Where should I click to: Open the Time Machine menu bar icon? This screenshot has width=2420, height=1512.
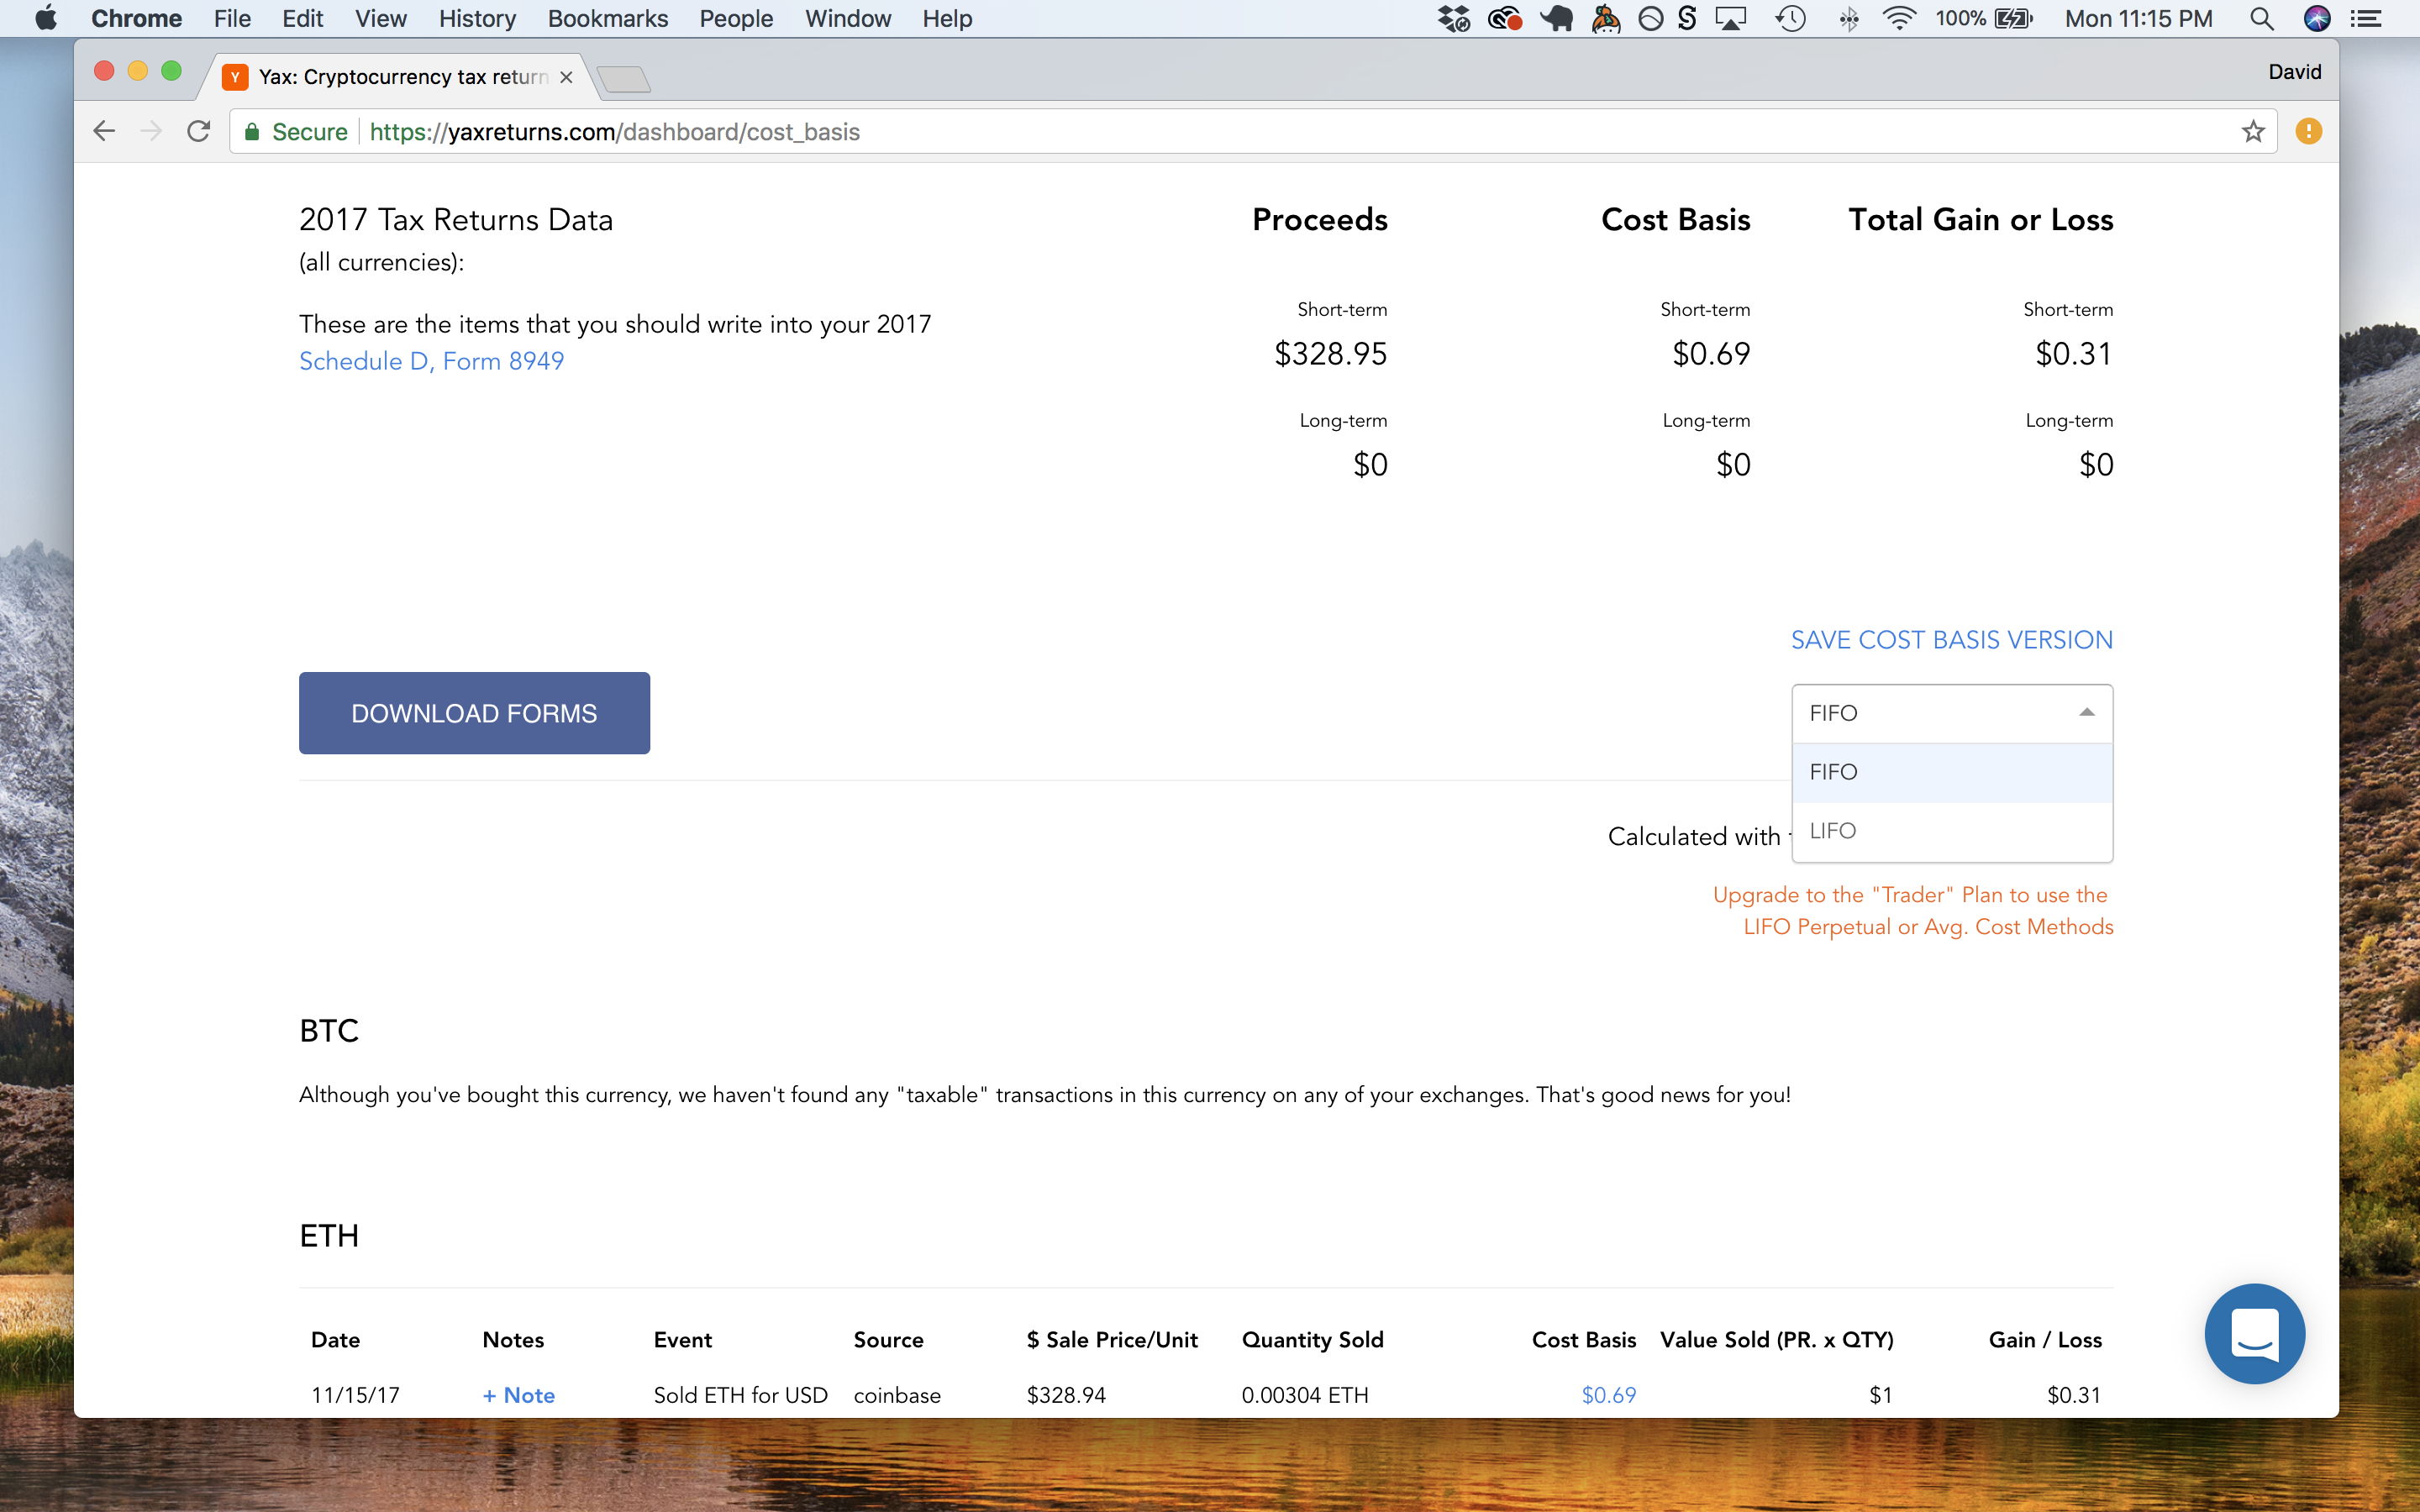1790,19
